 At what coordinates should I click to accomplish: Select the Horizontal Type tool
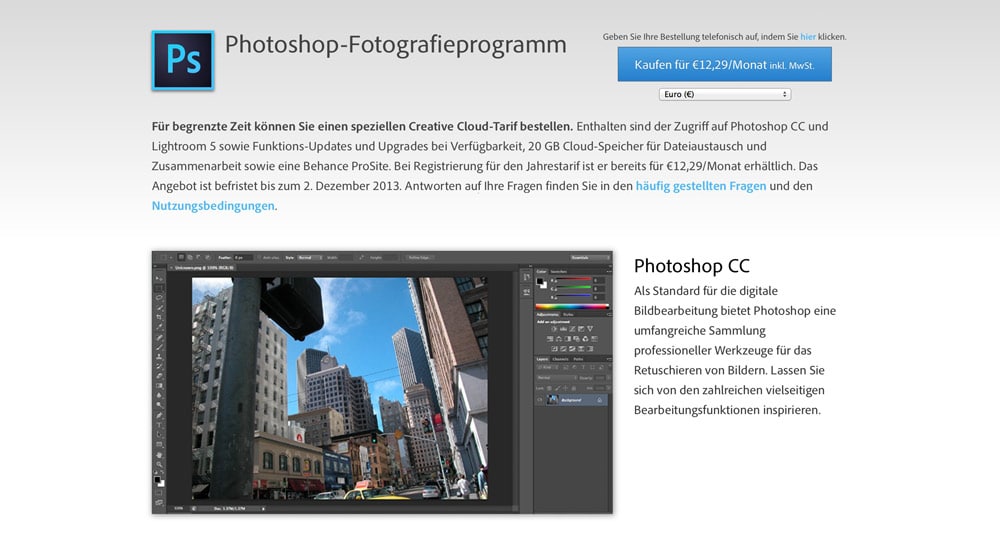pyautogui.click(x=159, y=425)
